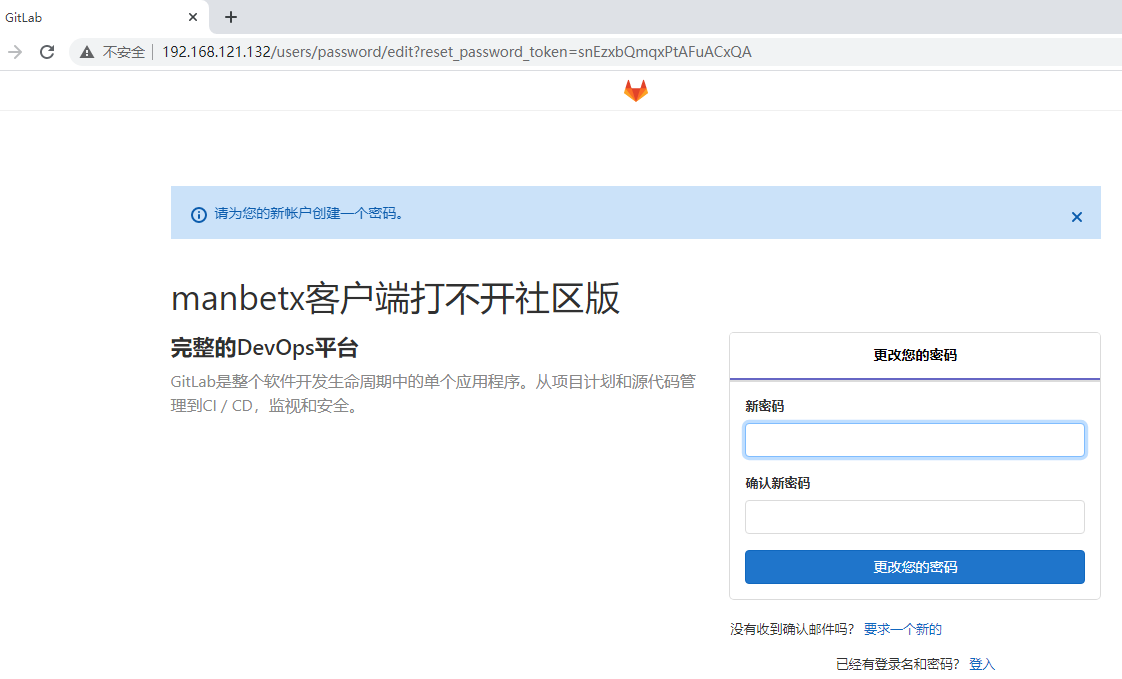Image resolution: width=1122 pixels, height=679 pixels.
Task: Click the 完整的DevOps平台 subheading
Action: (x=264, y=348)
